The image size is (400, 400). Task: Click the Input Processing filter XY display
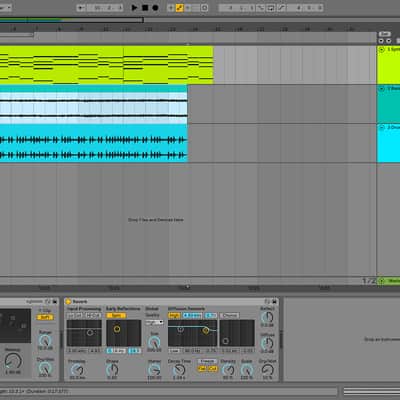coord(84,333)
